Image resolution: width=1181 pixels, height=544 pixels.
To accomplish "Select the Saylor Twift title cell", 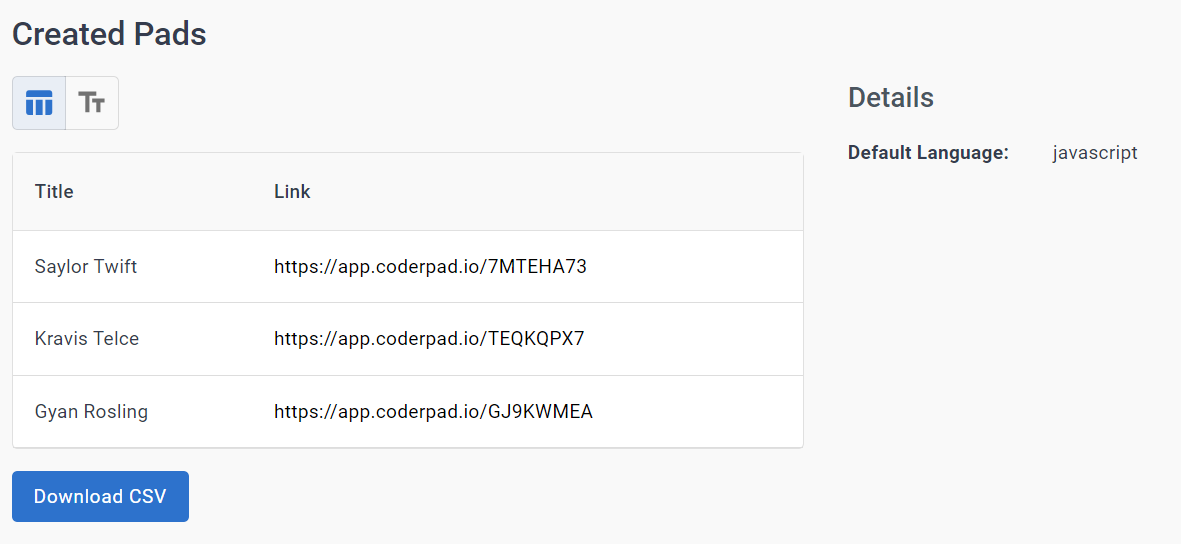I will click(86, 267).
